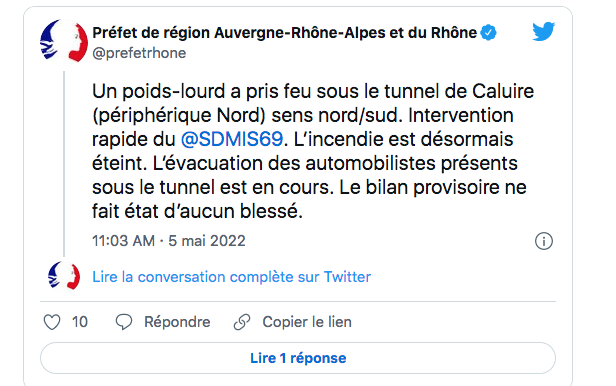Open the large Préfet profile avatar

tap(64, 41)
